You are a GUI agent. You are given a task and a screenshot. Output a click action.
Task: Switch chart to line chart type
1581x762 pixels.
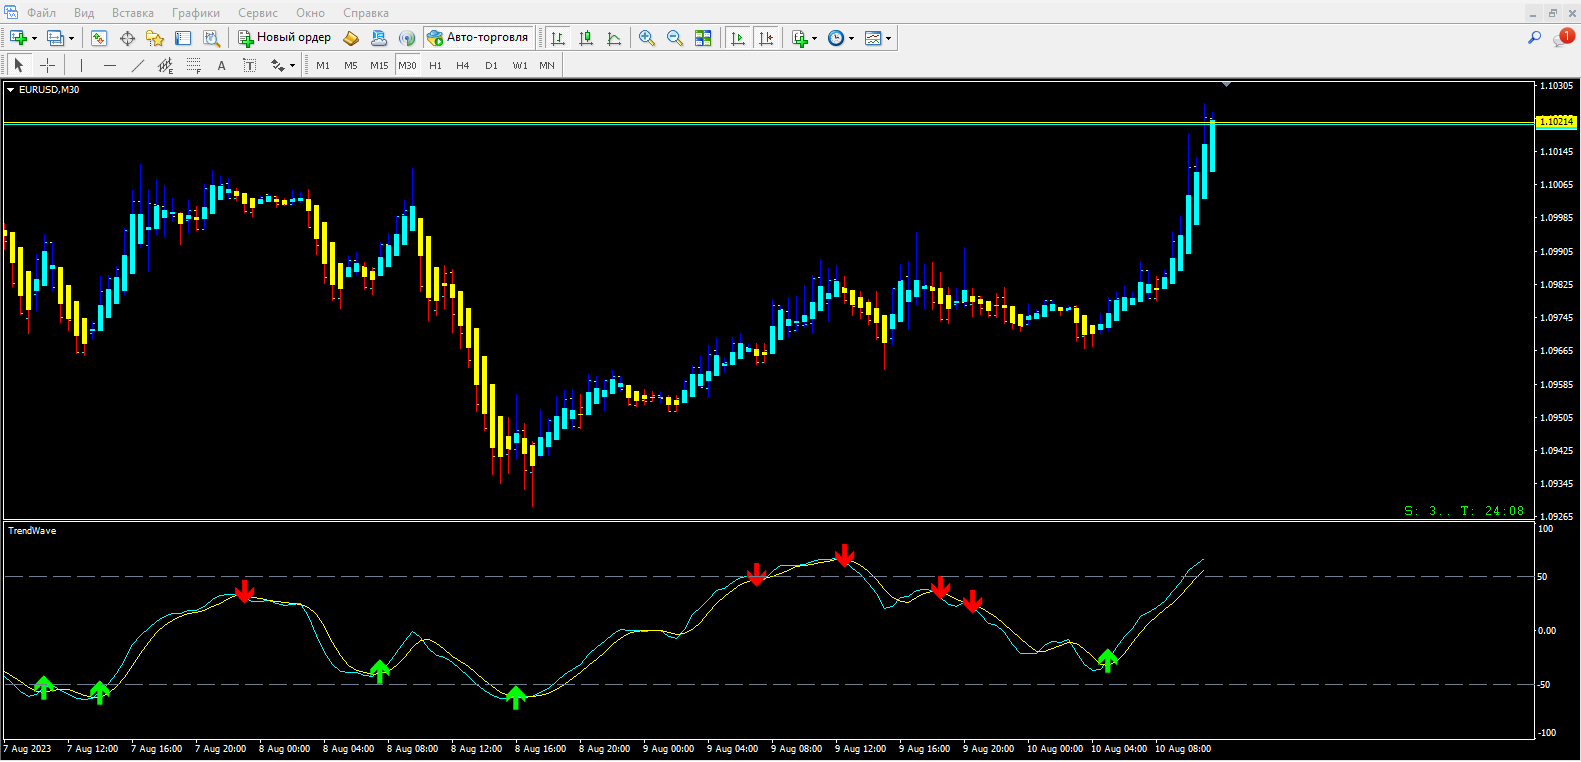click(614, 38)
